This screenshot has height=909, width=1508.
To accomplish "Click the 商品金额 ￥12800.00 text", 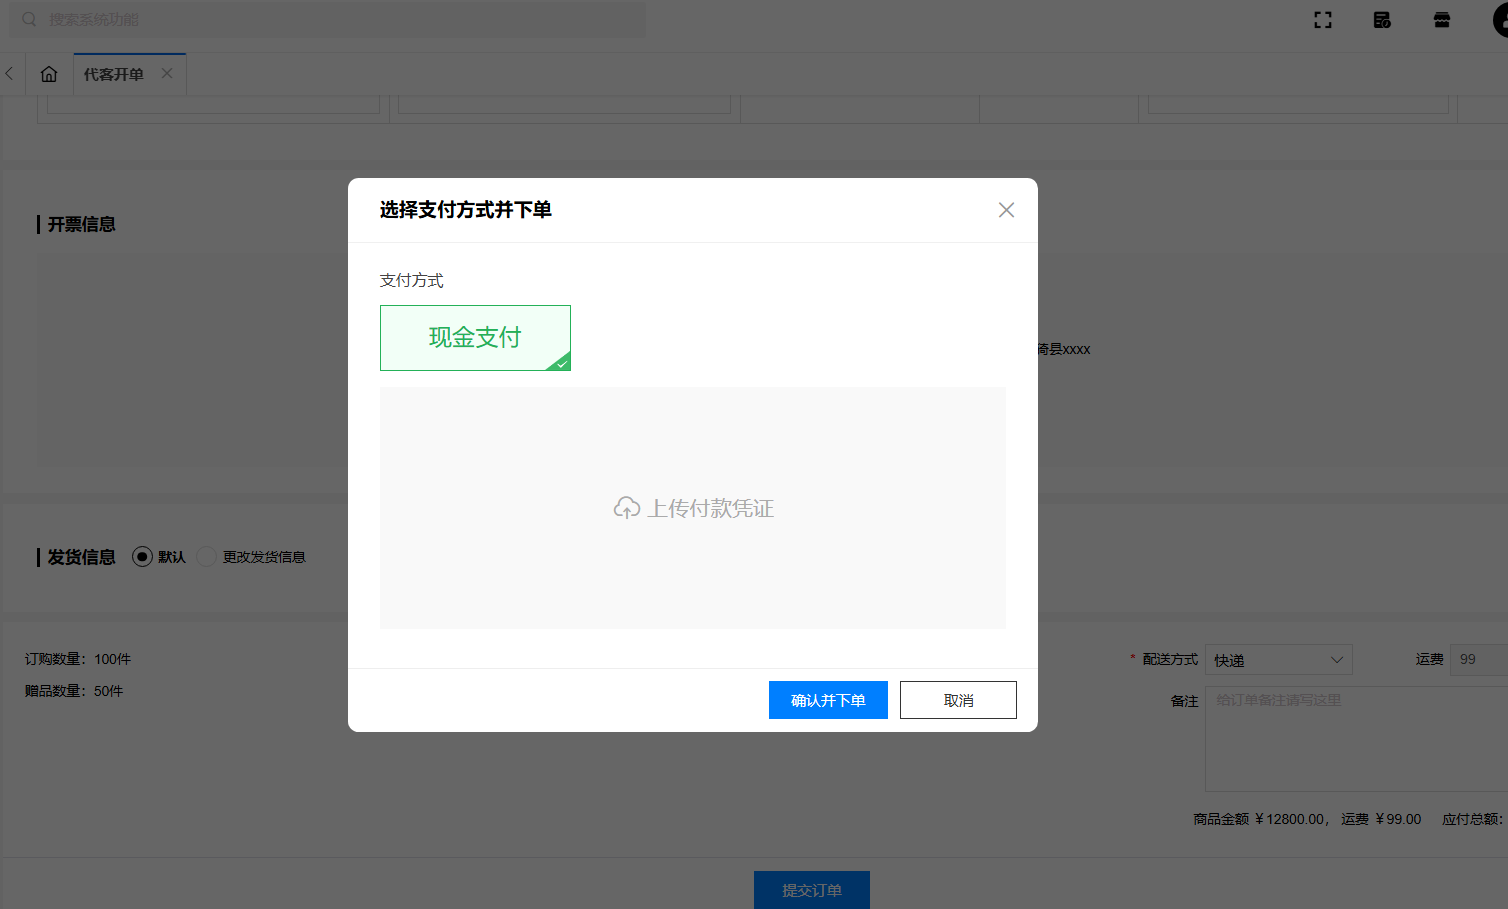I will (1259, 819).
